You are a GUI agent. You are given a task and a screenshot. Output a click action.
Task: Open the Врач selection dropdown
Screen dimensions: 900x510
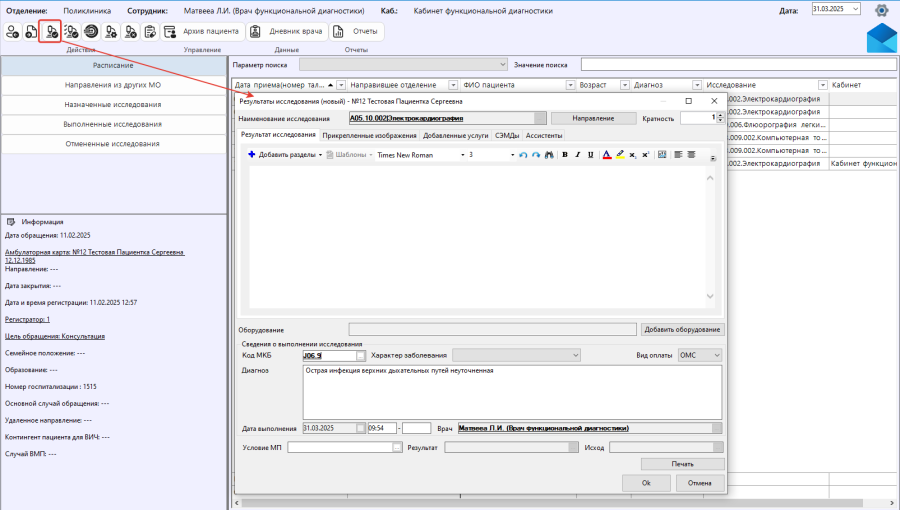pyautogui.click(x=717, y=428)
